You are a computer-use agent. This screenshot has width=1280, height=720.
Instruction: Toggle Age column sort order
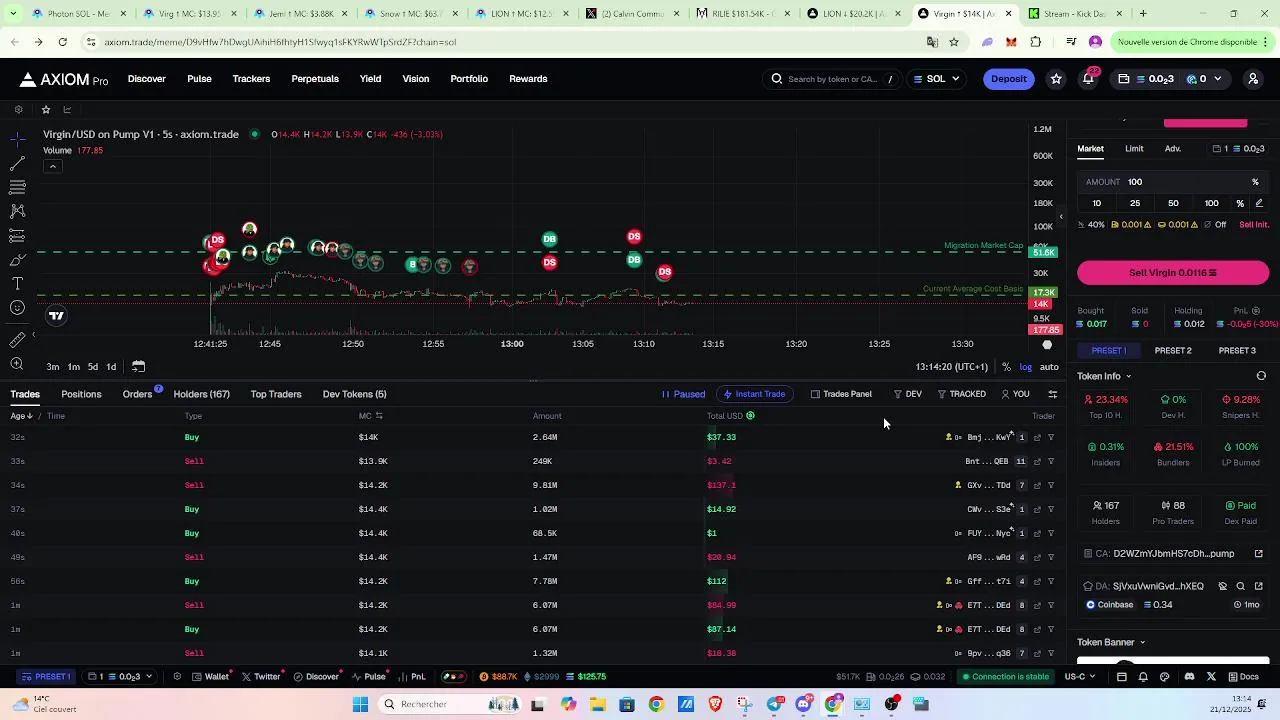point(21,416)
